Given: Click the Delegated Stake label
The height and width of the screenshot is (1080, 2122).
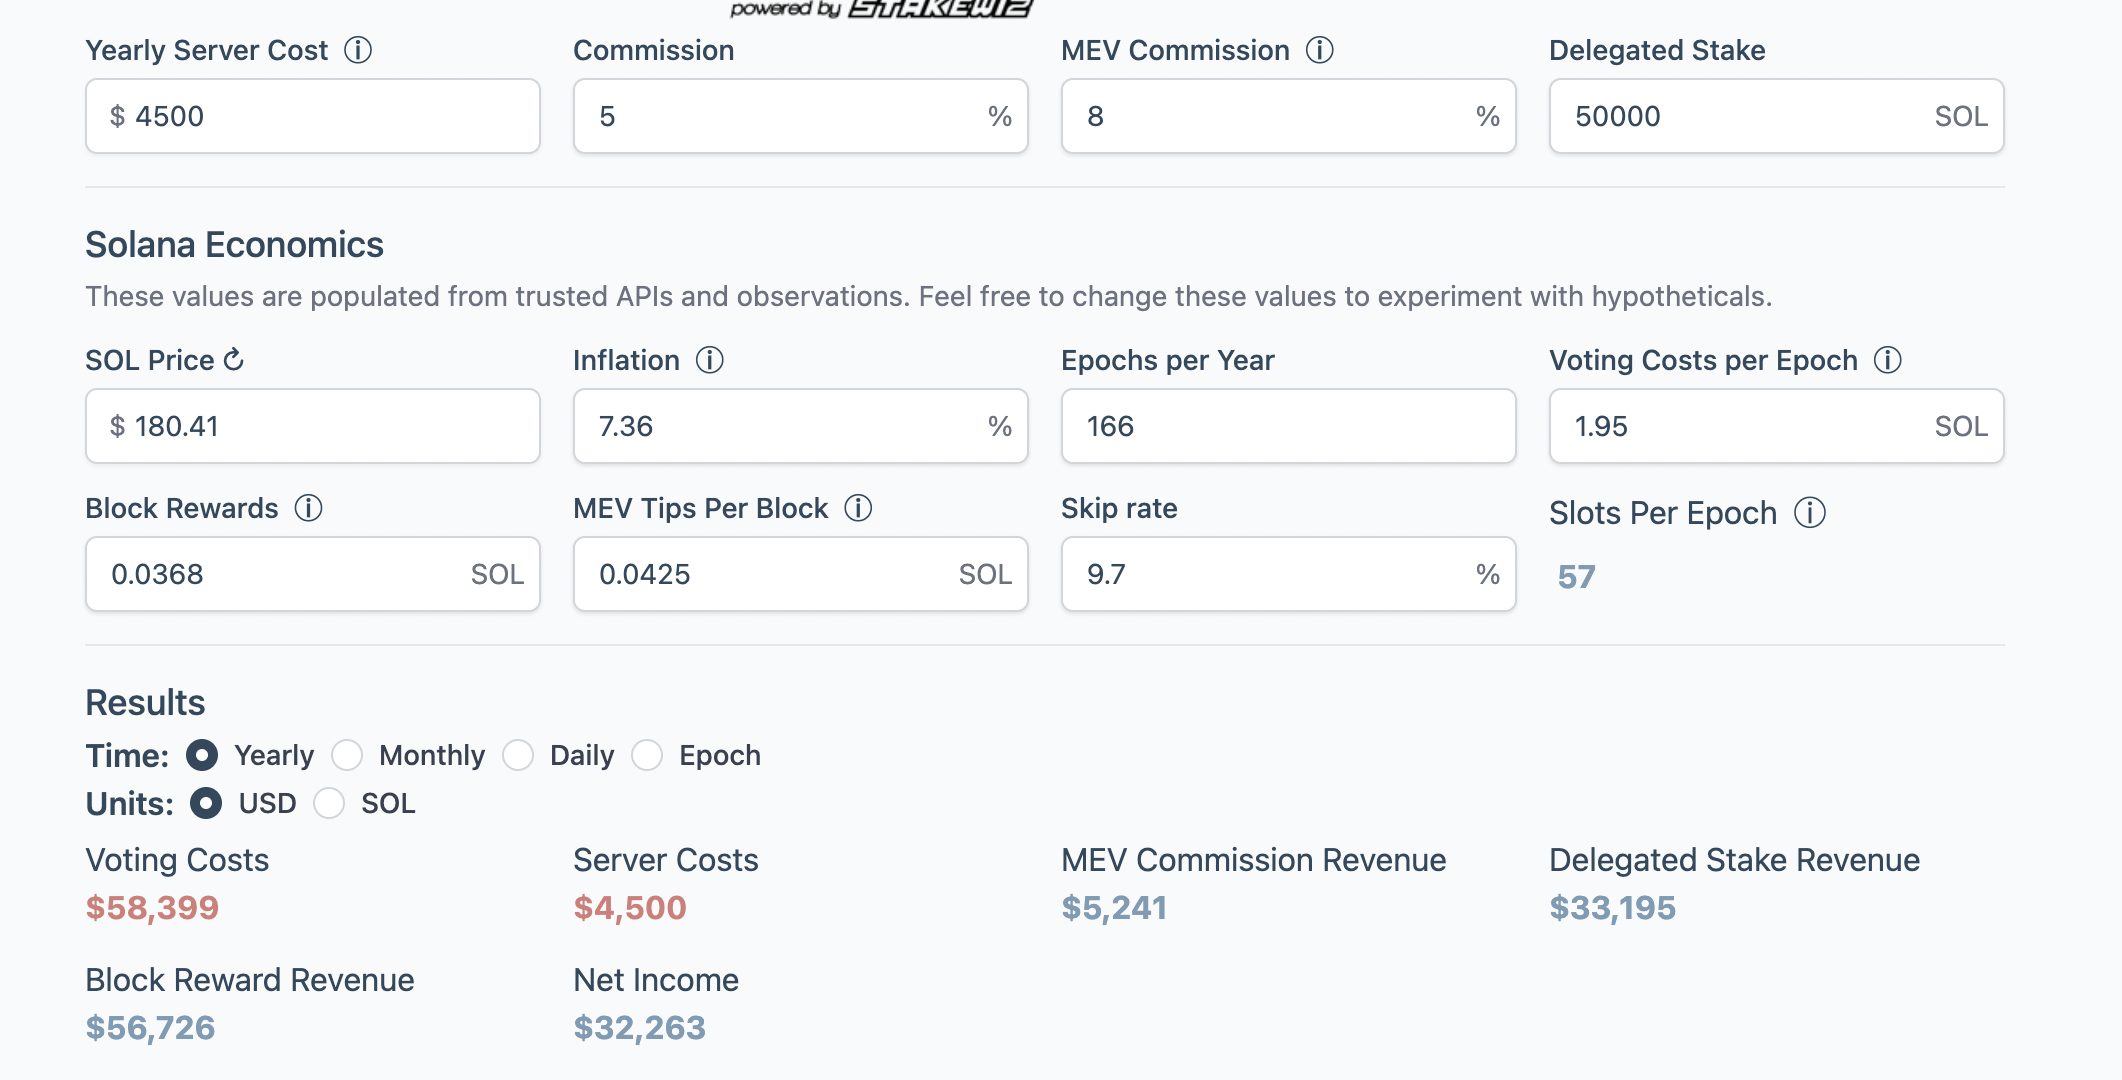Looking at the screenshot, I should point(1657,50).
